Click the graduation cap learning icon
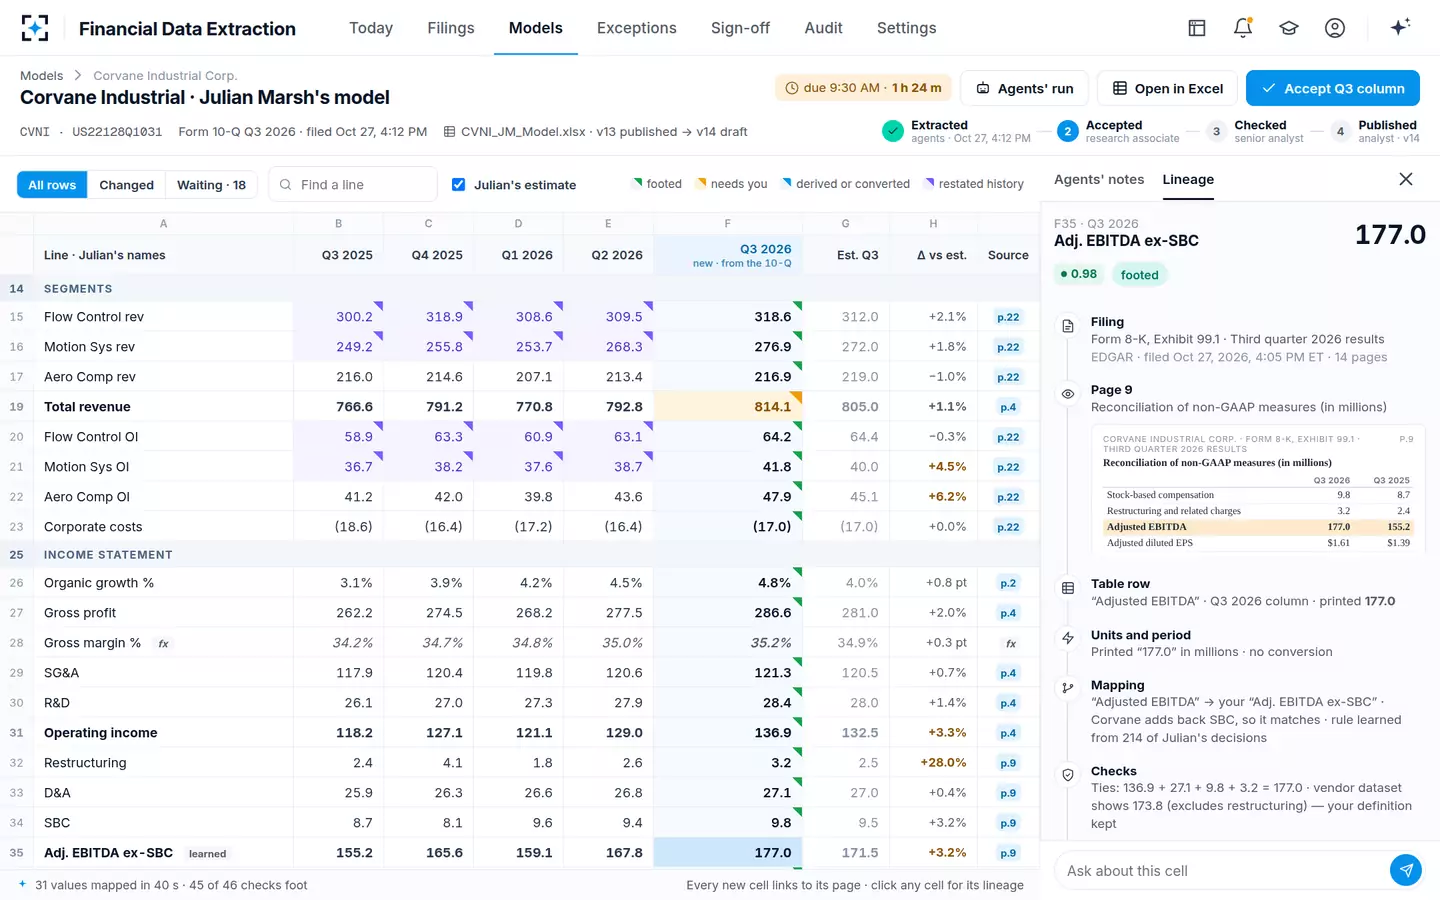The image size is (1440, 900). [x=1289, y=28]
